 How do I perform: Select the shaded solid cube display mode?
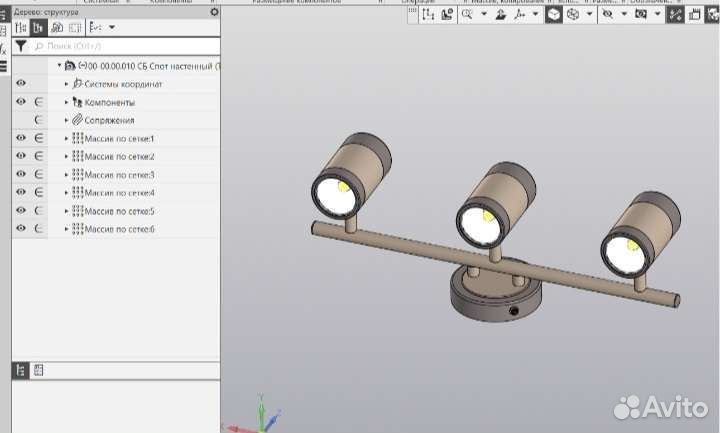pyautogui.click(x=553, y=15)
